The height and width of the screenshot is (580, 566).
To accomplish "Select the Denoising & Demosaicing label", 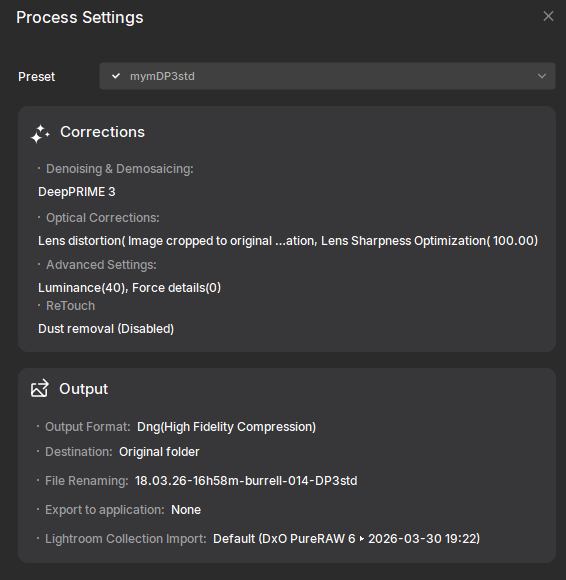I will tap(119, 169).
